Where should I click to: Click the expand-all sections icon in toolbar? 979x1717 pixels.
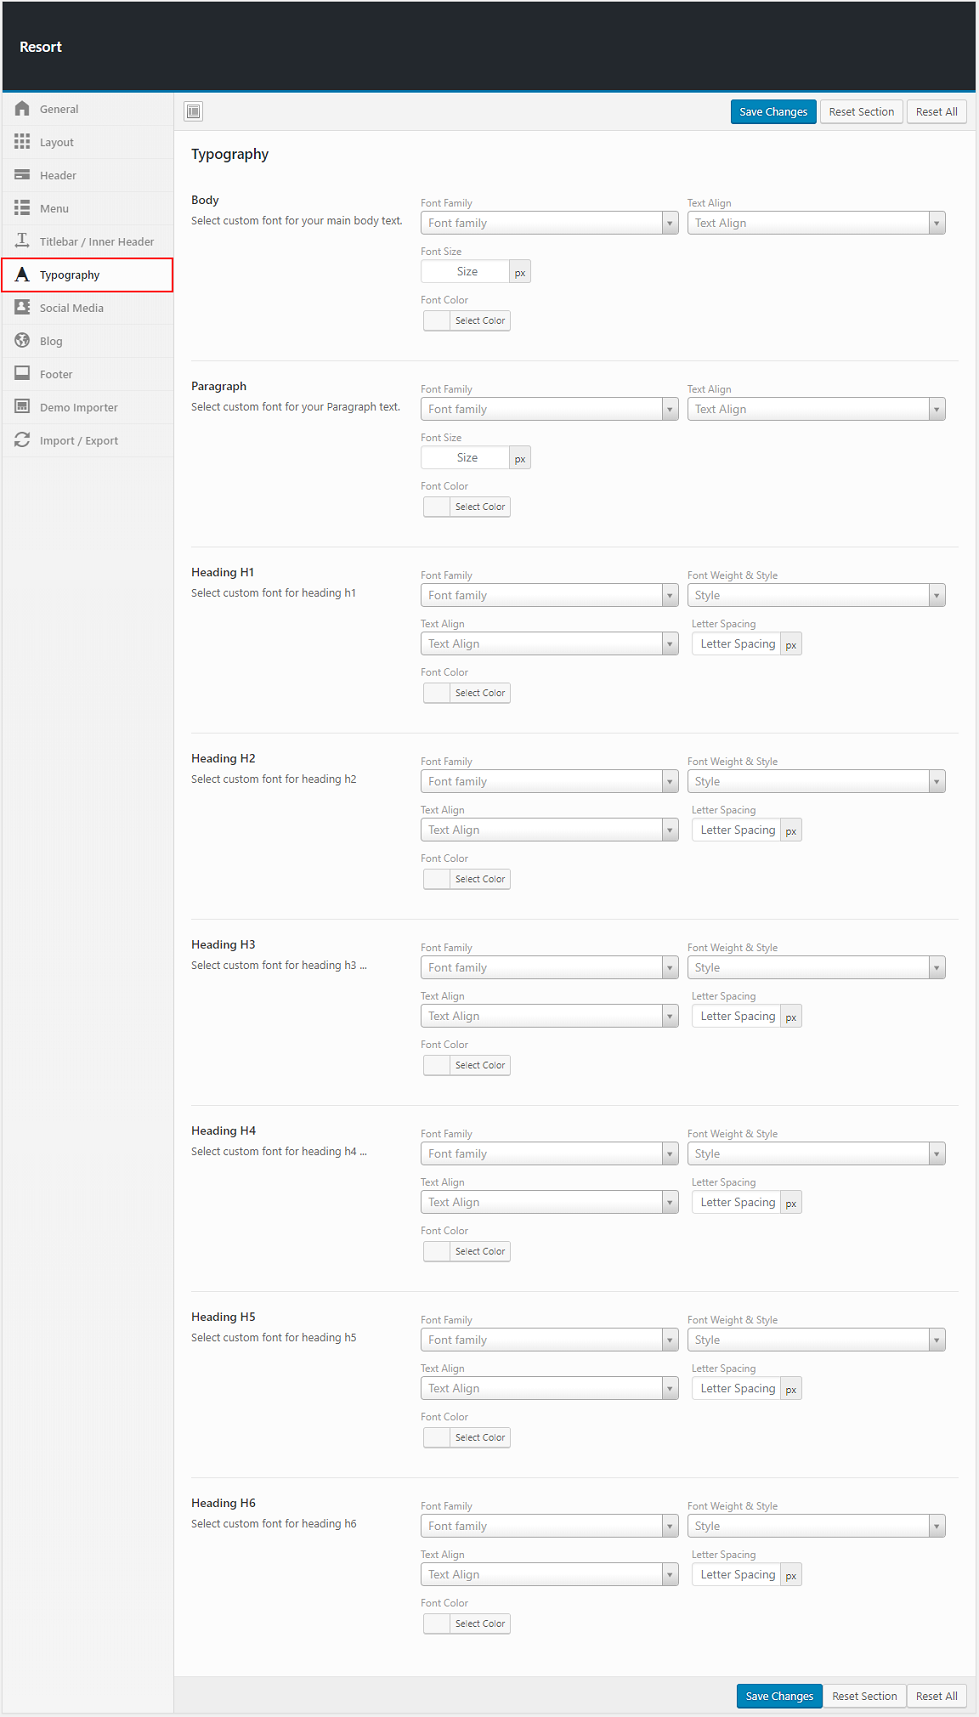(x=194, y=111)
